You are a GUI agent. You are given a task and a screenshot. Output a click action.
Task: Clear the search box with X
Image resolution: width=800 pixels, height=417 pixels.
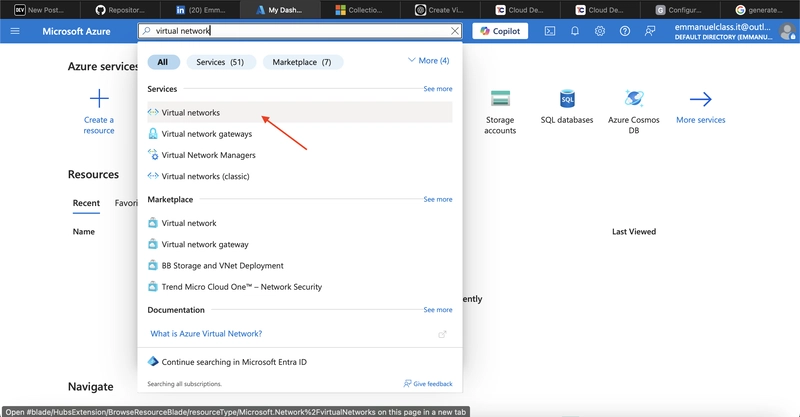(455, 31)
